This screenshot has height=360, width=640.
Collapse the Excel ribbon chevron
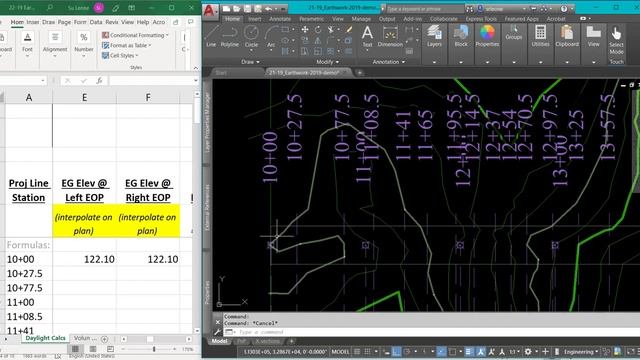tap(196, 68)
